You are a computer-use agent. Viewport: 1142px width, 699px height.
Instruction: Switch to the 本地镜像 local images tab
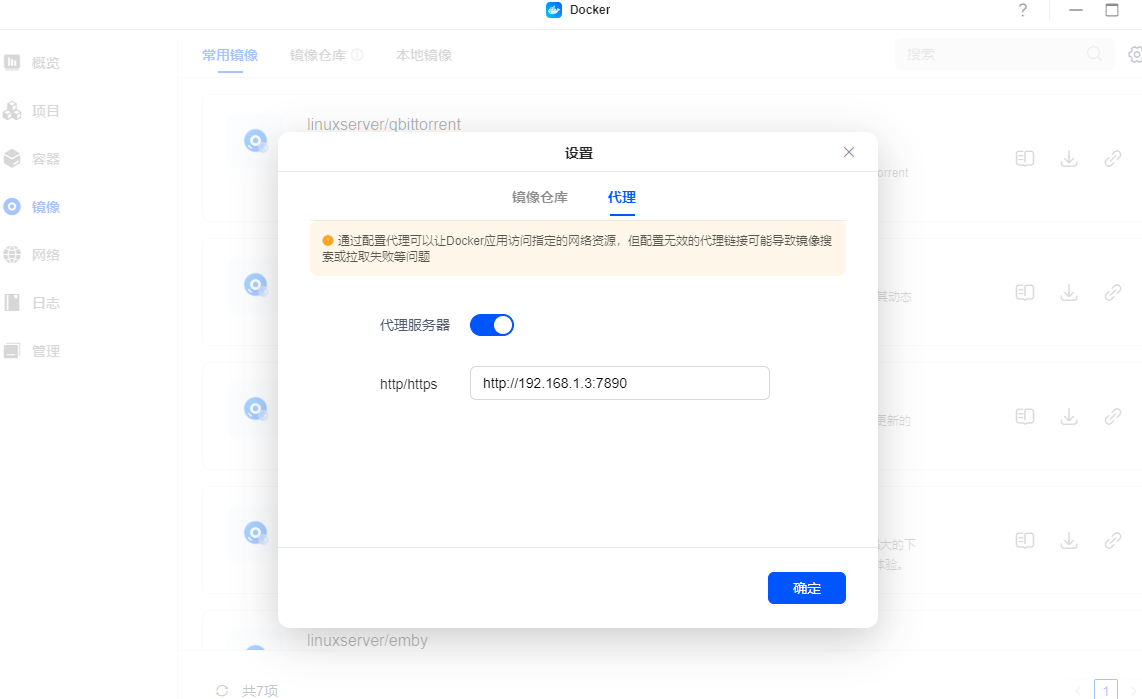coord(423,55)
